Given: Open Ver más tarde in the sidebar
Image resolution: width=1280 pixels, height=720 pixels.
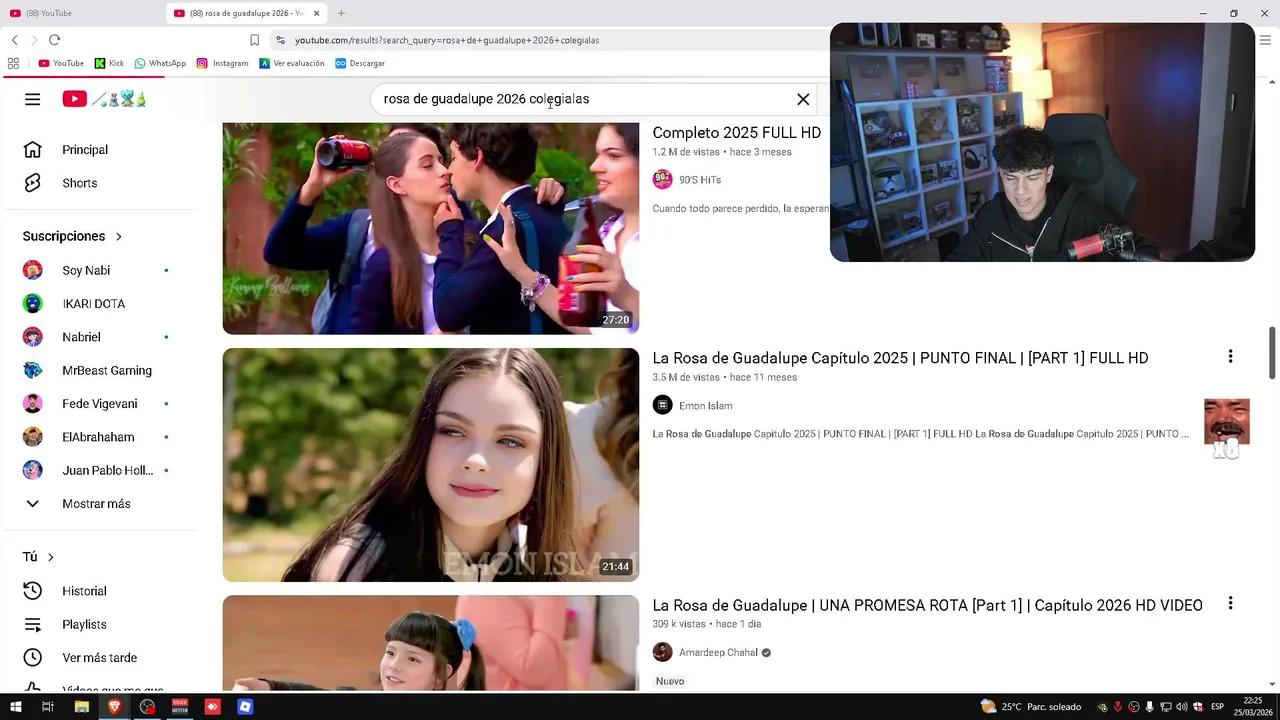Looking at the screenshot, I should (x=100, y=658).
